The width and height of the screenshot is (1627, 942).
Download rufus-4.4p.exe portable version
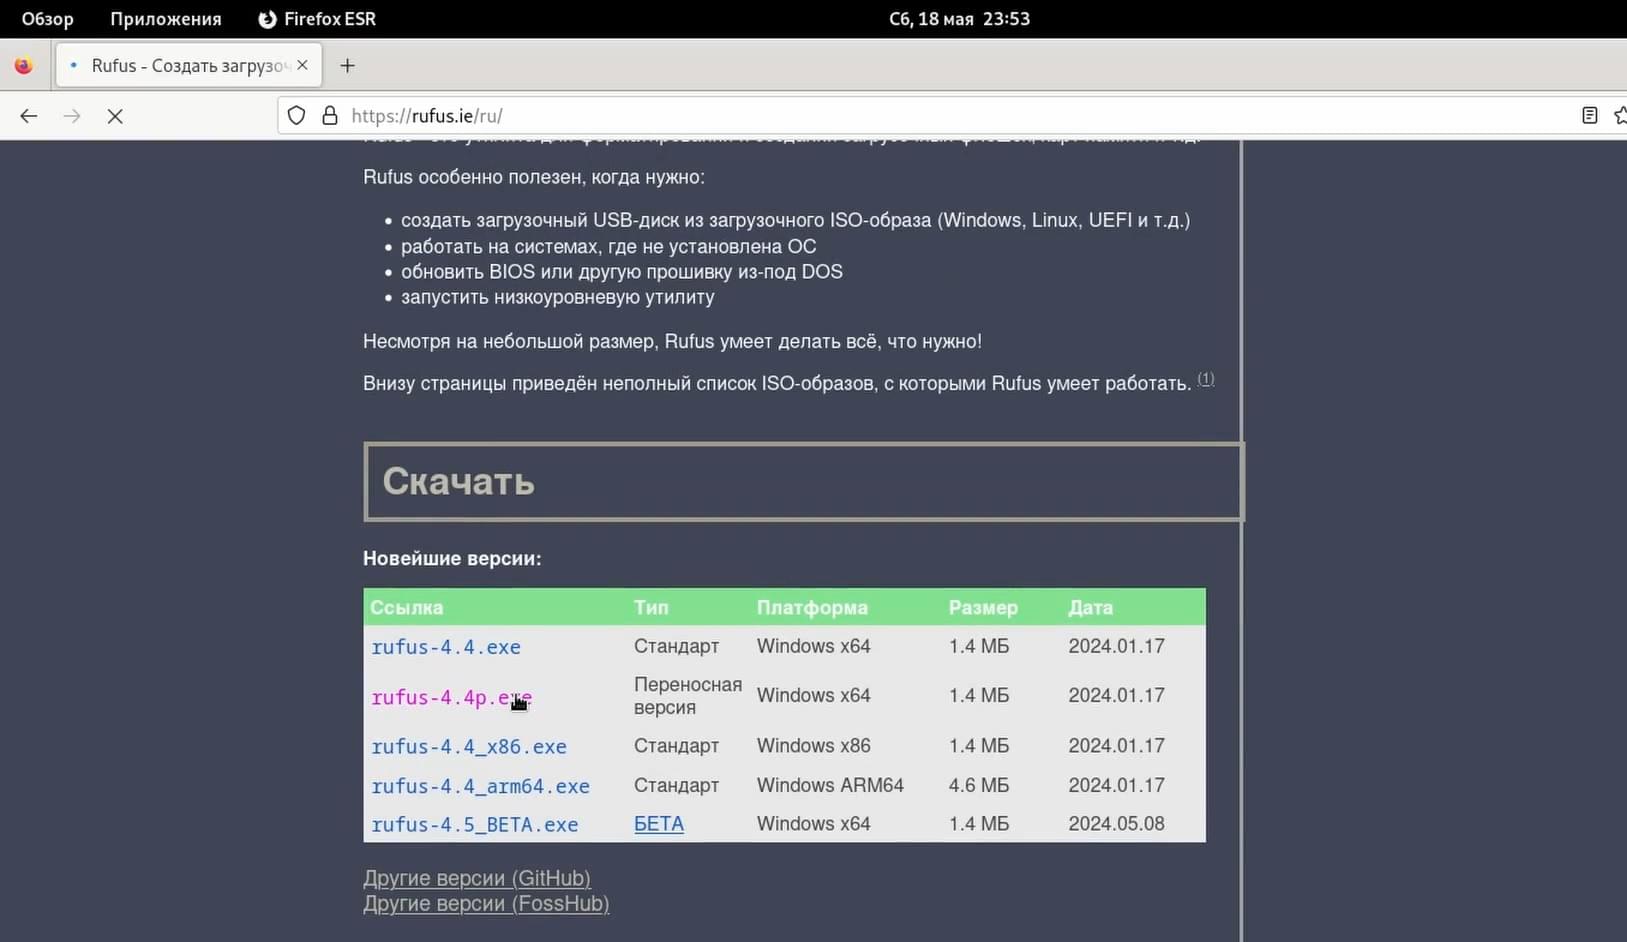[451, 697]
